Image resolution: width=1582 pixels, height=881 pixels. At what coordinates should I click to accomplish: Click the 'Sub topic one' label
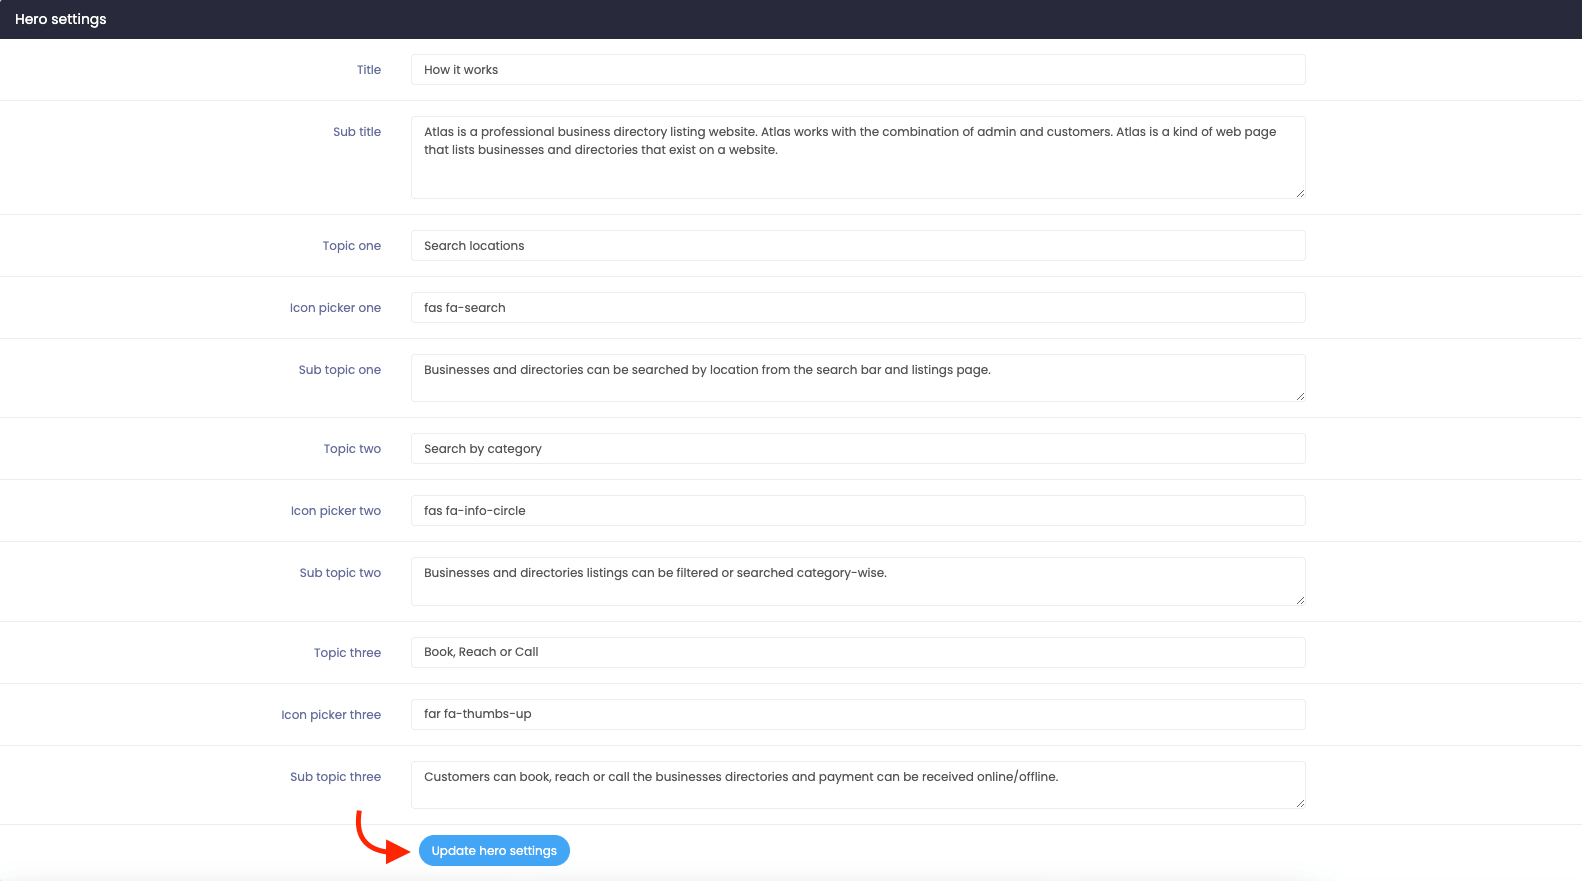[x=340, y=370]
